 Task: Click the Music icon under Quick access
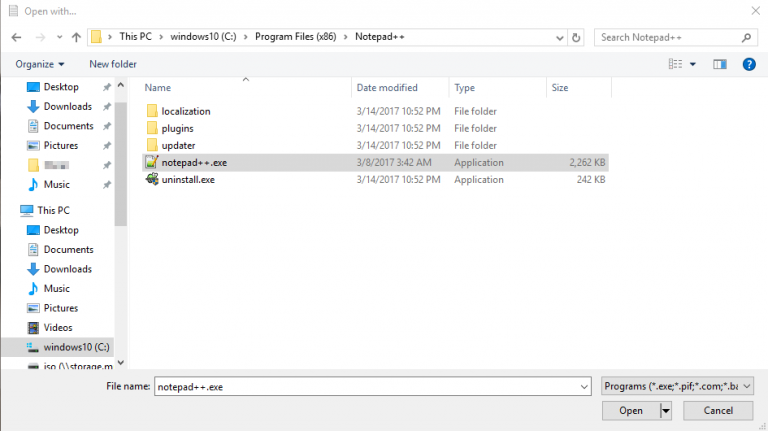(x=33, y=185)
